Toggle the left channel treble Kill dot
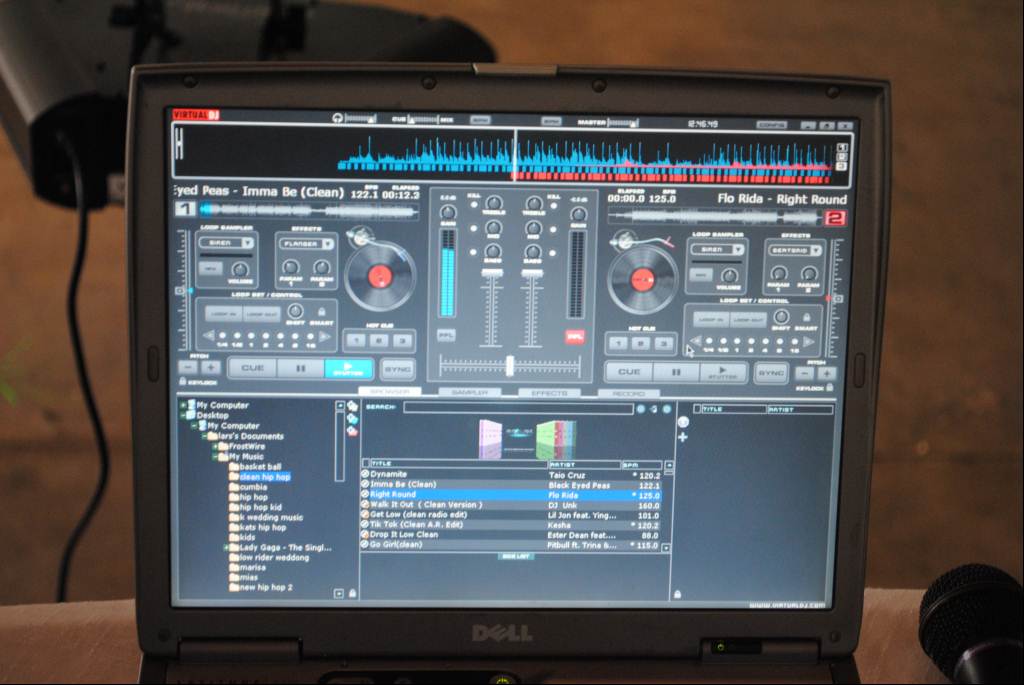Viewport: 1024px width, 685px height. click(474, 205)
